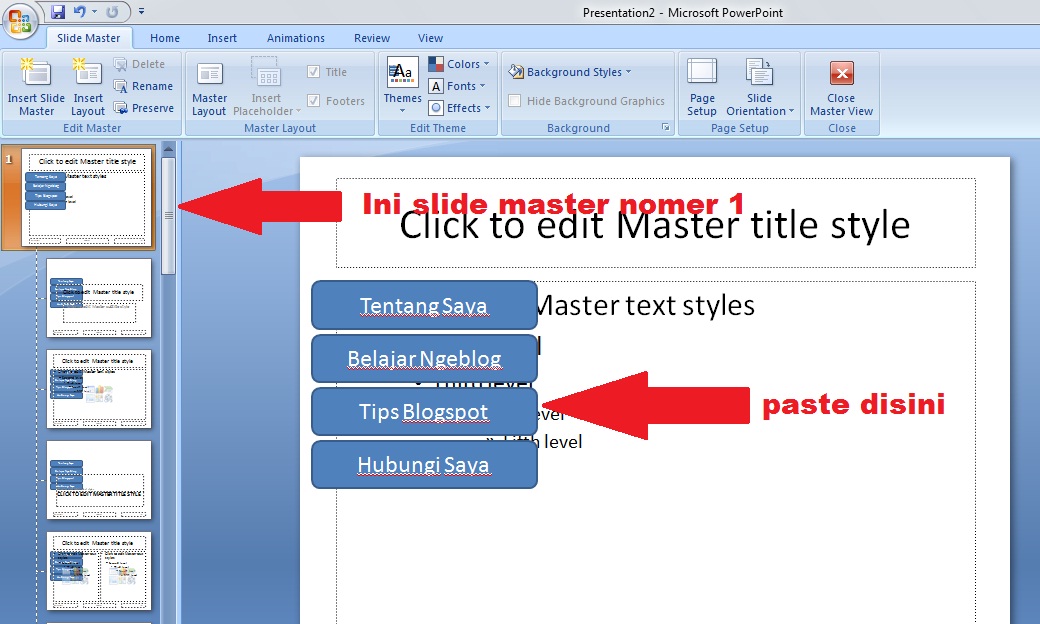
Task: Insert a new Slide Master
Action: (x=36, y=88)
